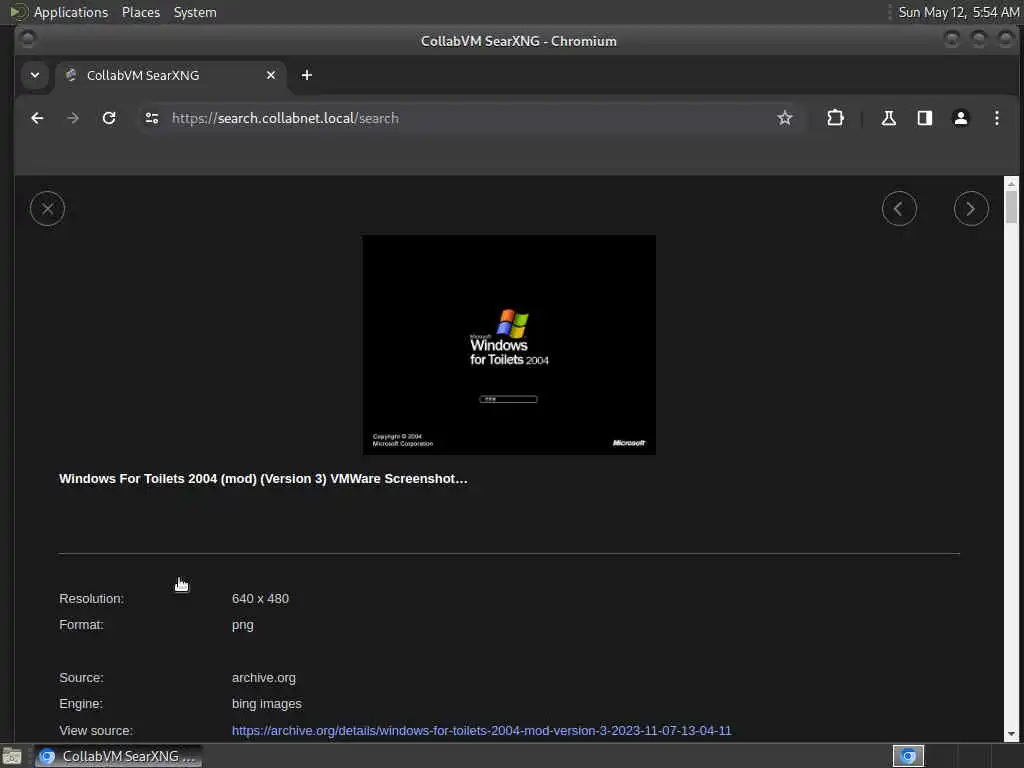Image resolution: width=1024 pixels, height=768 pixels.
Task: Reload the current page
Action: coord(109,118)
